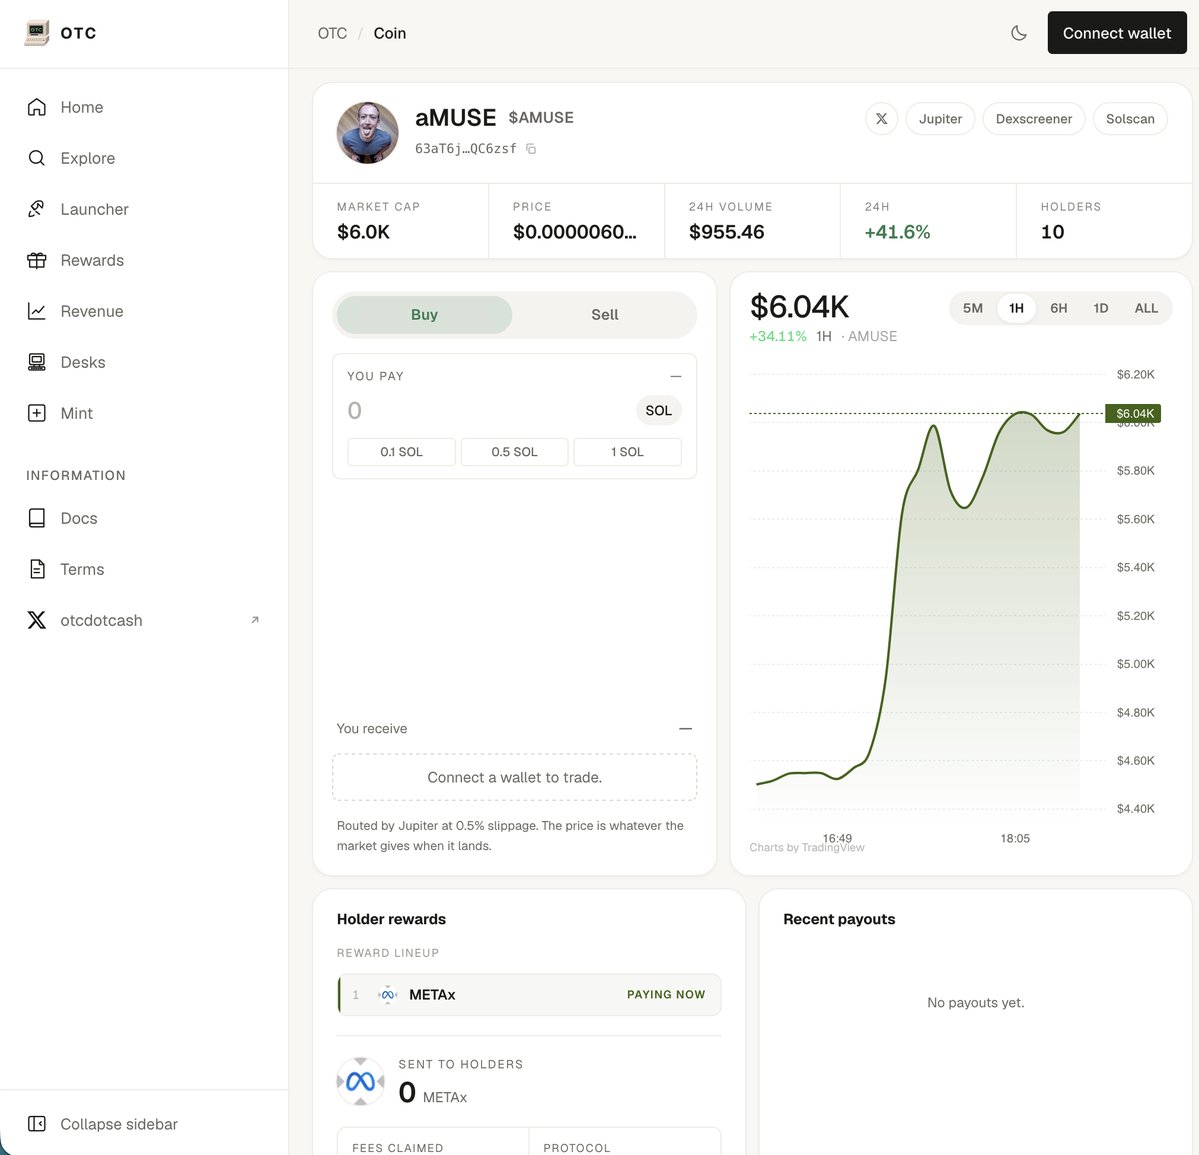Click the Charts by TradingView attribution
Screen dimensions: 1199x1155
coord(807,848)
